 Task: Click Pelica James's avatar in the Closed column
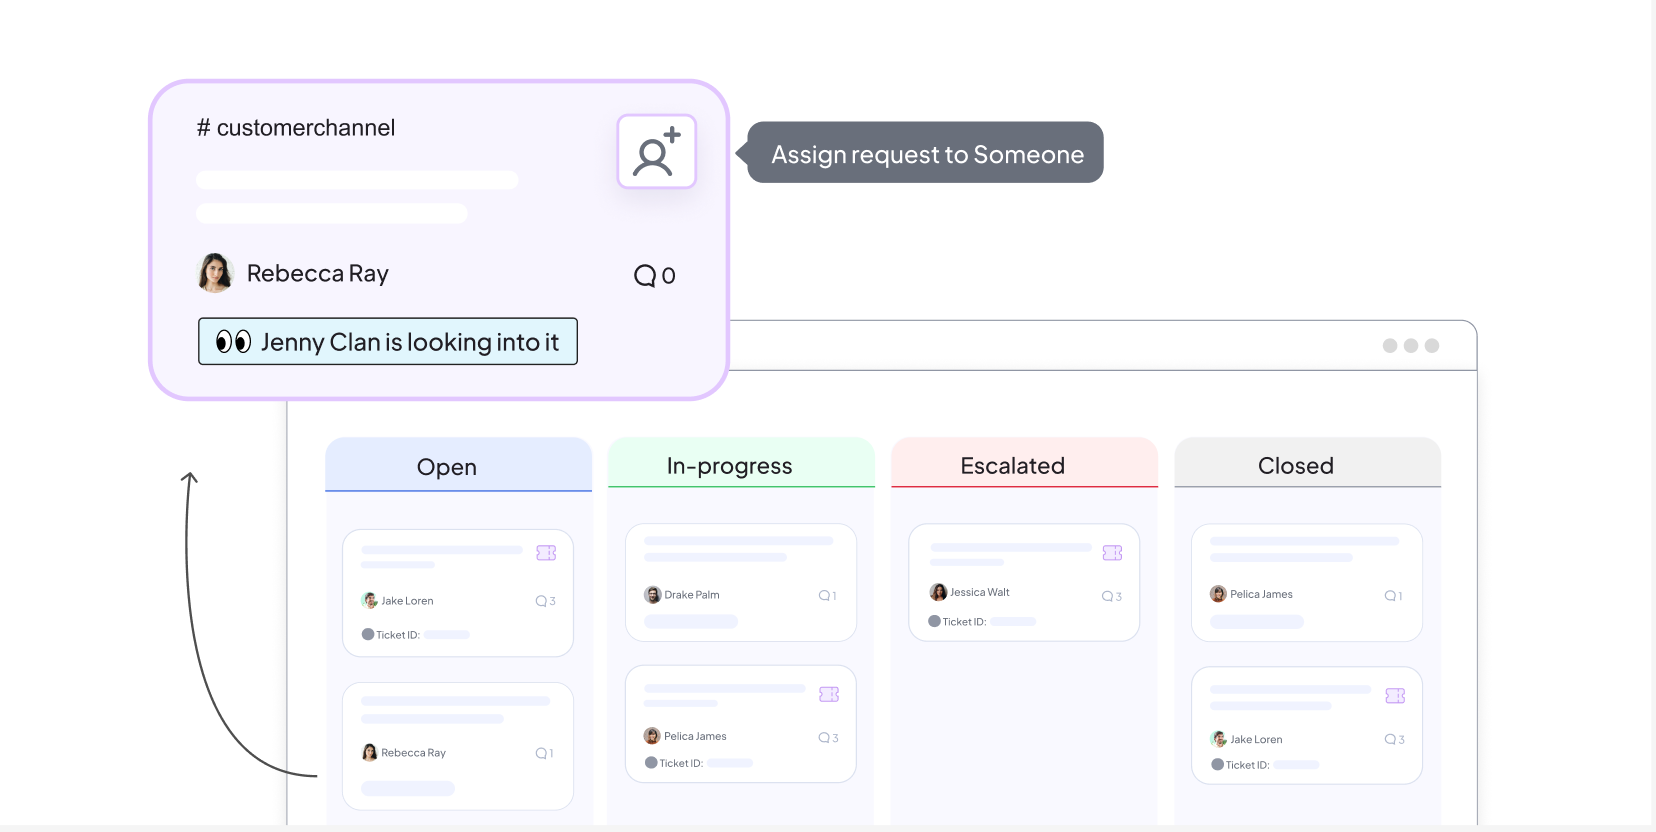point(1218,594)
